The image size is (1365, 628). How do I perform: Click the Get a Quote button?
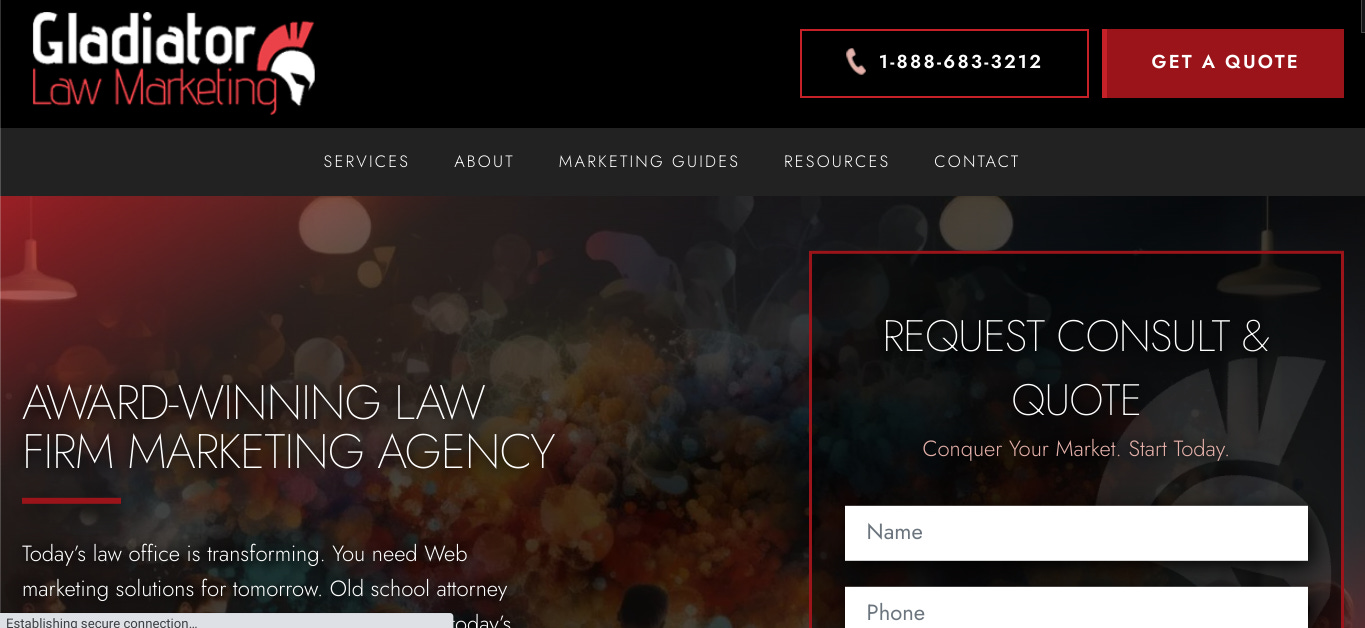coord(1223,63)
